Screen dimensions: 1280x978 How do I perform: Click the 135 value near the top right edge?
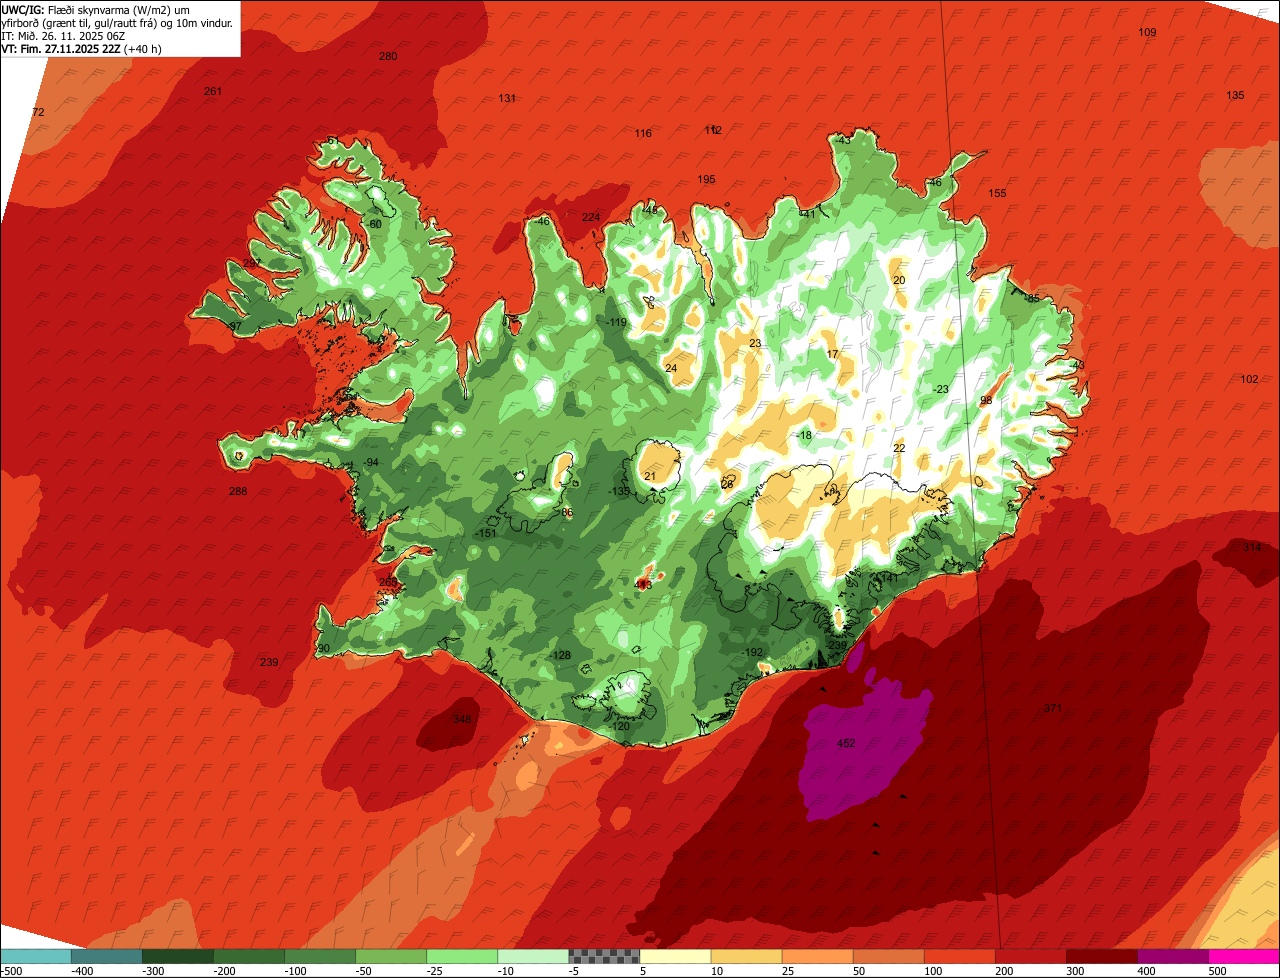click(1235, 95)
